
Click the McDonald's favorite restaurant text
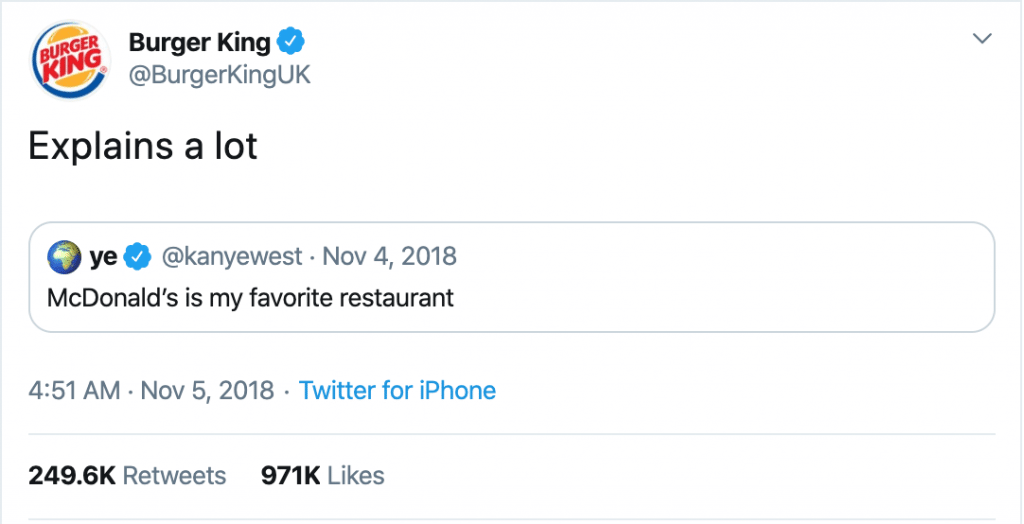[x=250, y=298]
